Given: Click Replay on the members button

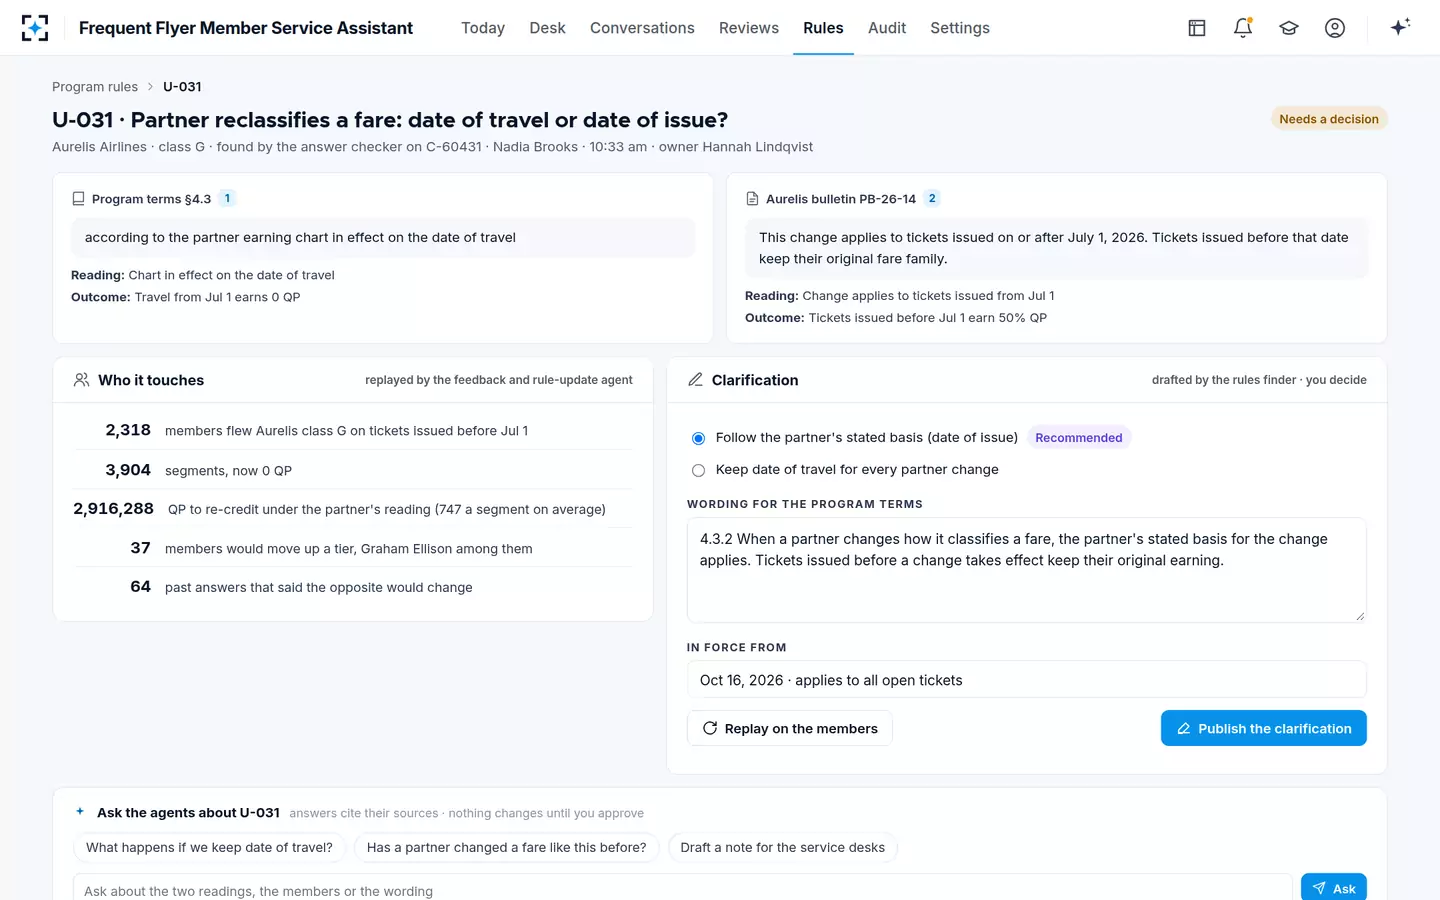Looking at the screenshot, I should pyautogui.click(x=790, y=728).
